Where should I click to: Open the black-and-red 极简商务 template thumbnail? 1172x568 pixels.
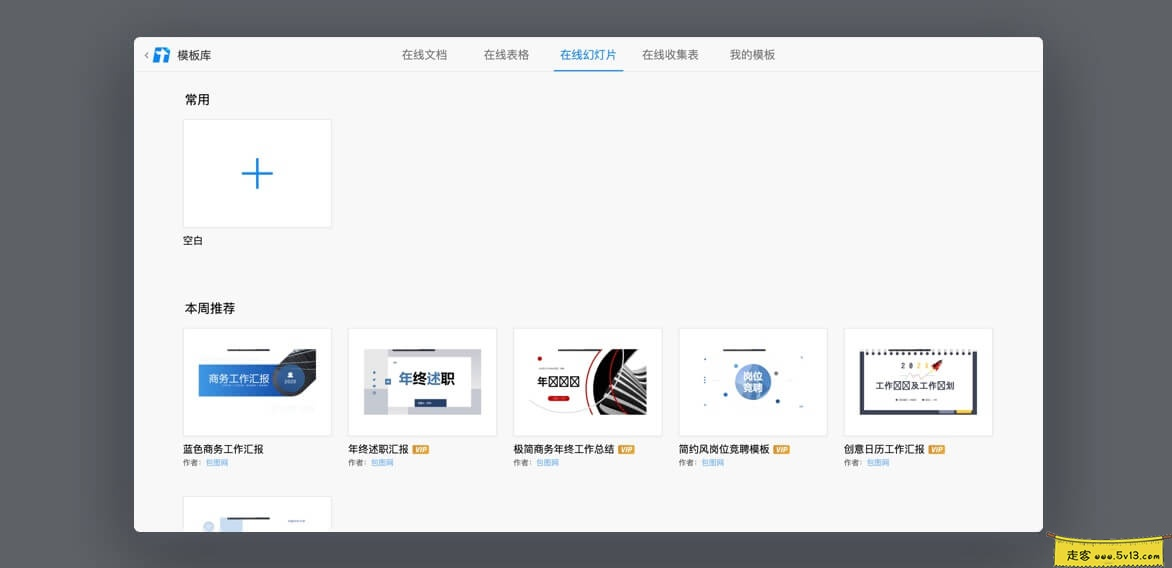point(587,382)
